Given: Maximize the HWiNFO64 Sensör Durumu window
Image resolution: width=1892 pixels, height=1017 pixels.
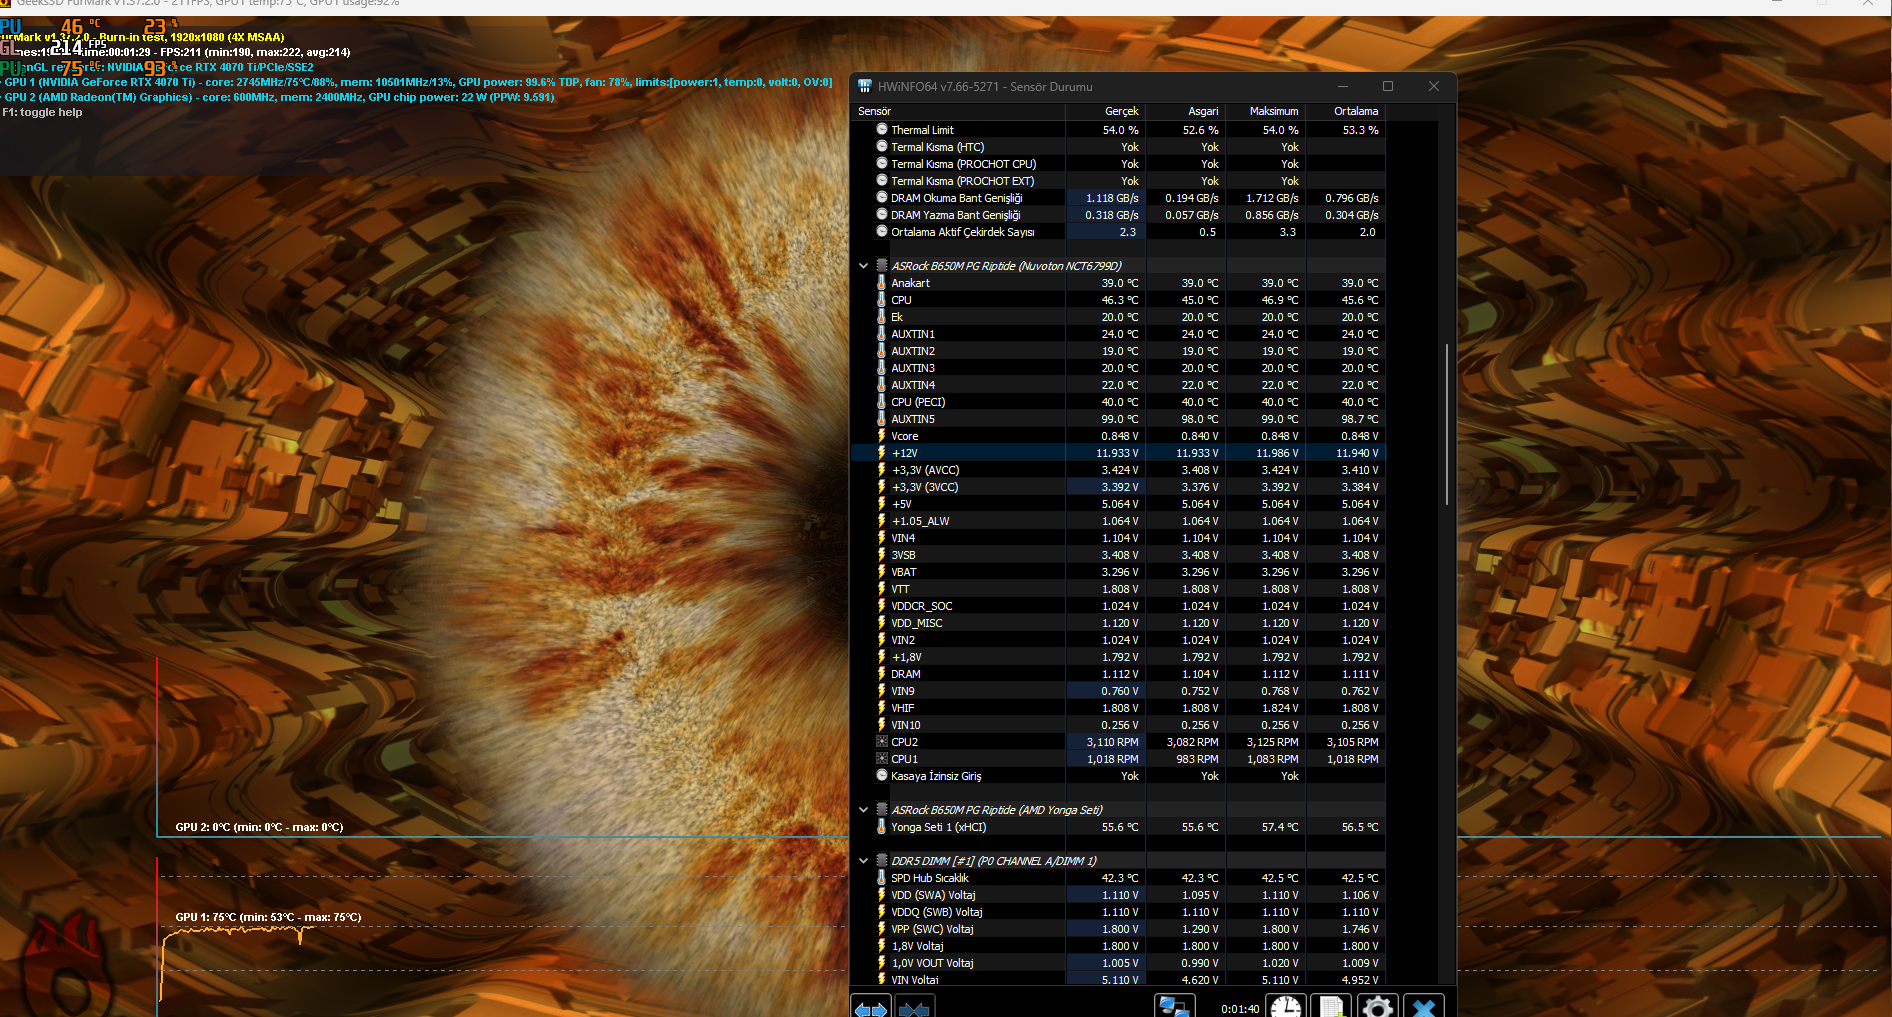Looking at the screenshot, I should tap(1388, 86).
